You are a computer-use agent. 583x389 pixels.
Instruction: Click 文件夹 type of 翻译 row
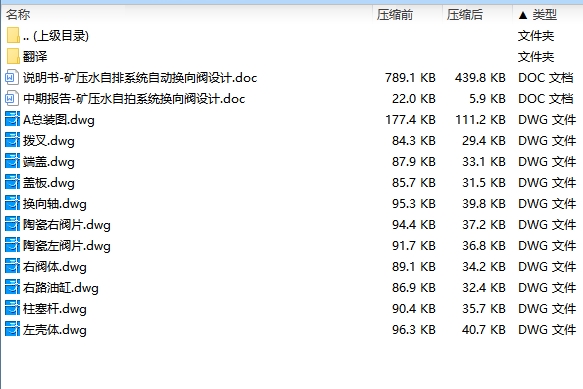[x=536, y=57]
